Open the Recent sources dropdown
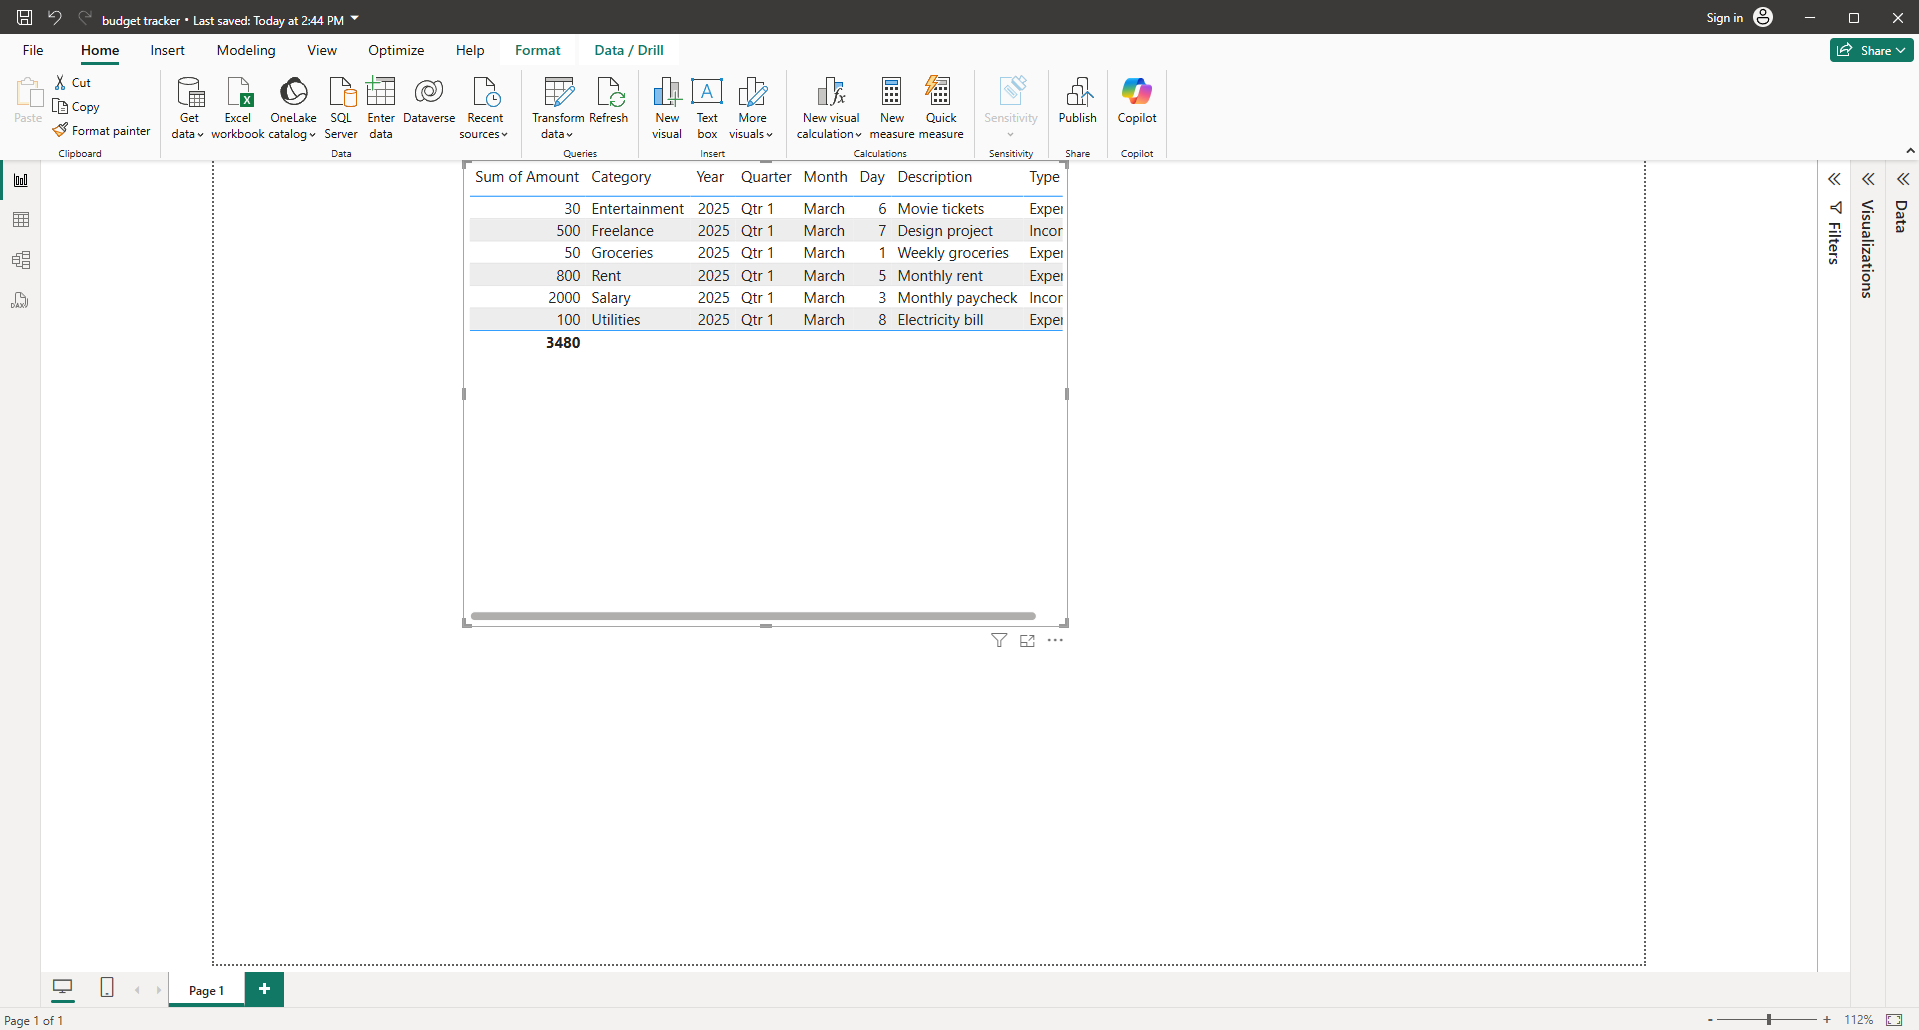The width and height of the screenshot is (1919, 1030). pos(485,107)
